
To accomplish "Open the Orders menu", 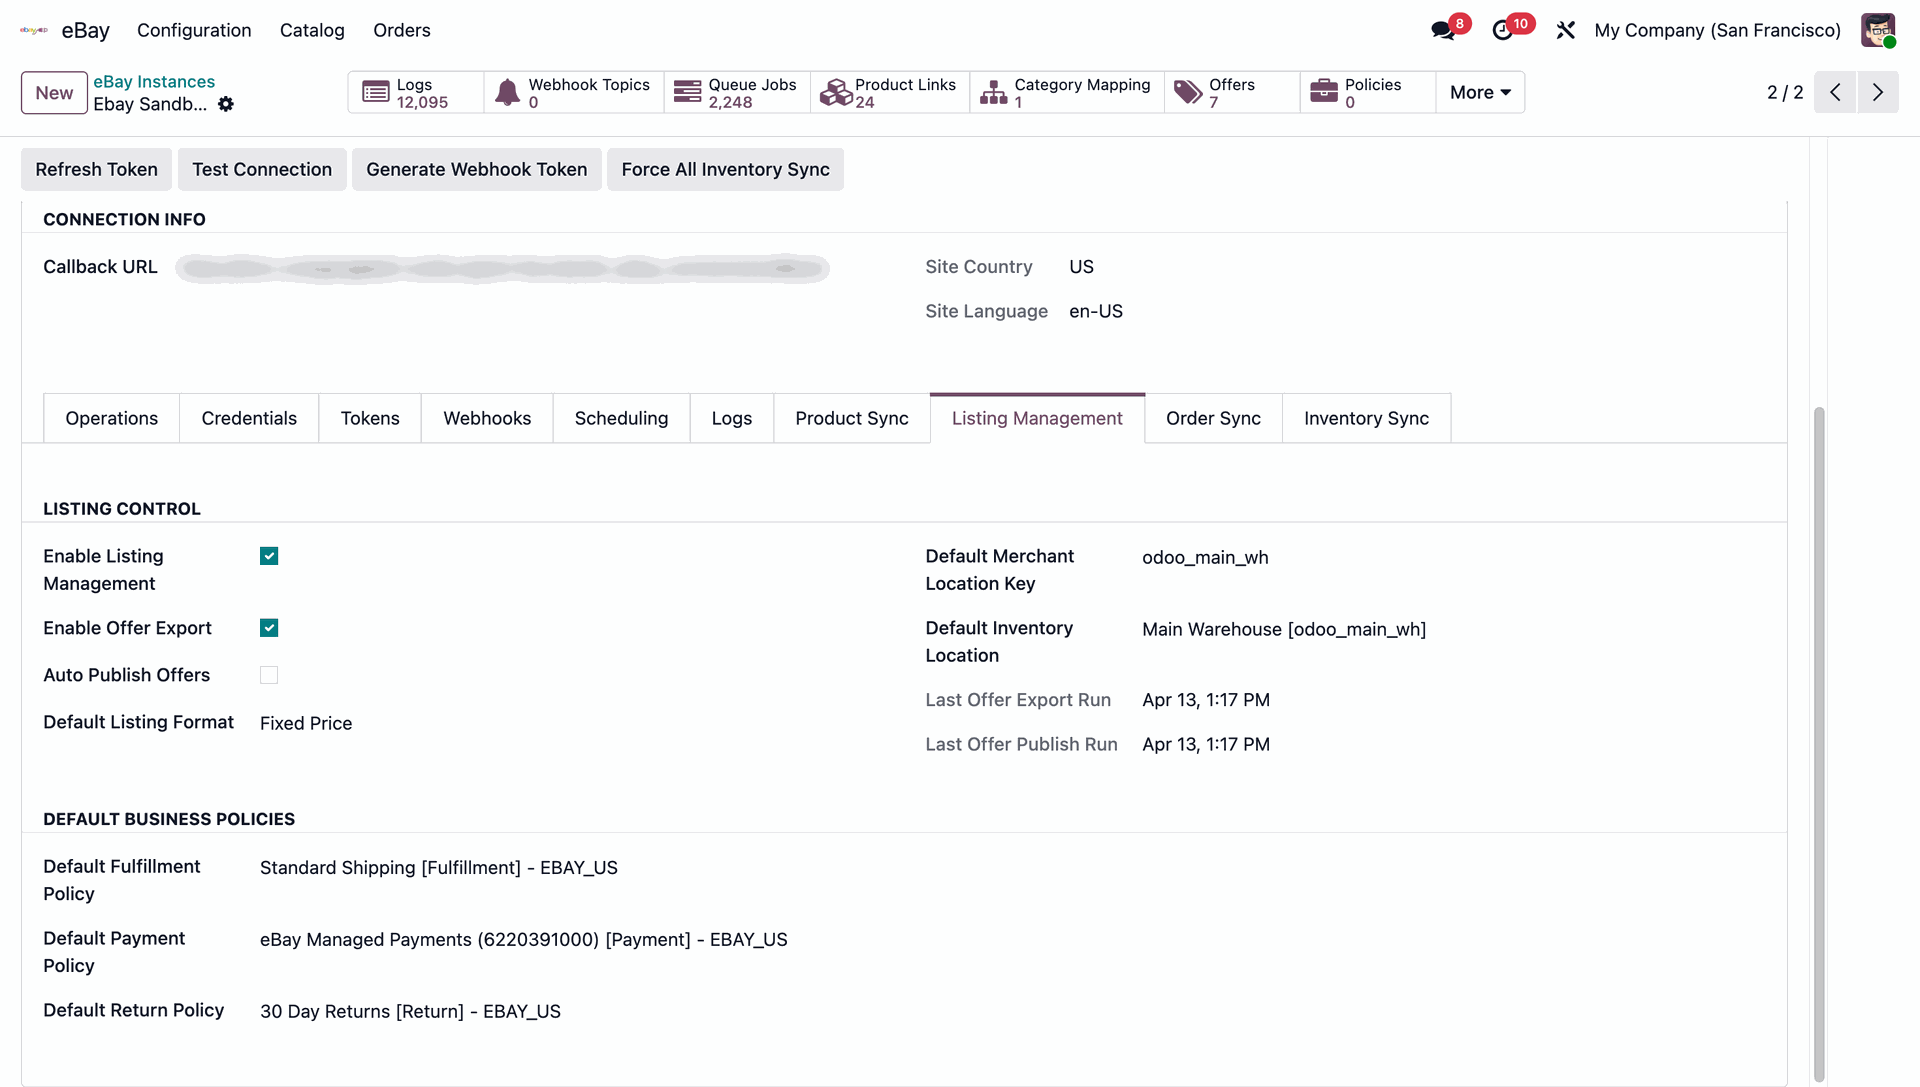I will [402, 30].
